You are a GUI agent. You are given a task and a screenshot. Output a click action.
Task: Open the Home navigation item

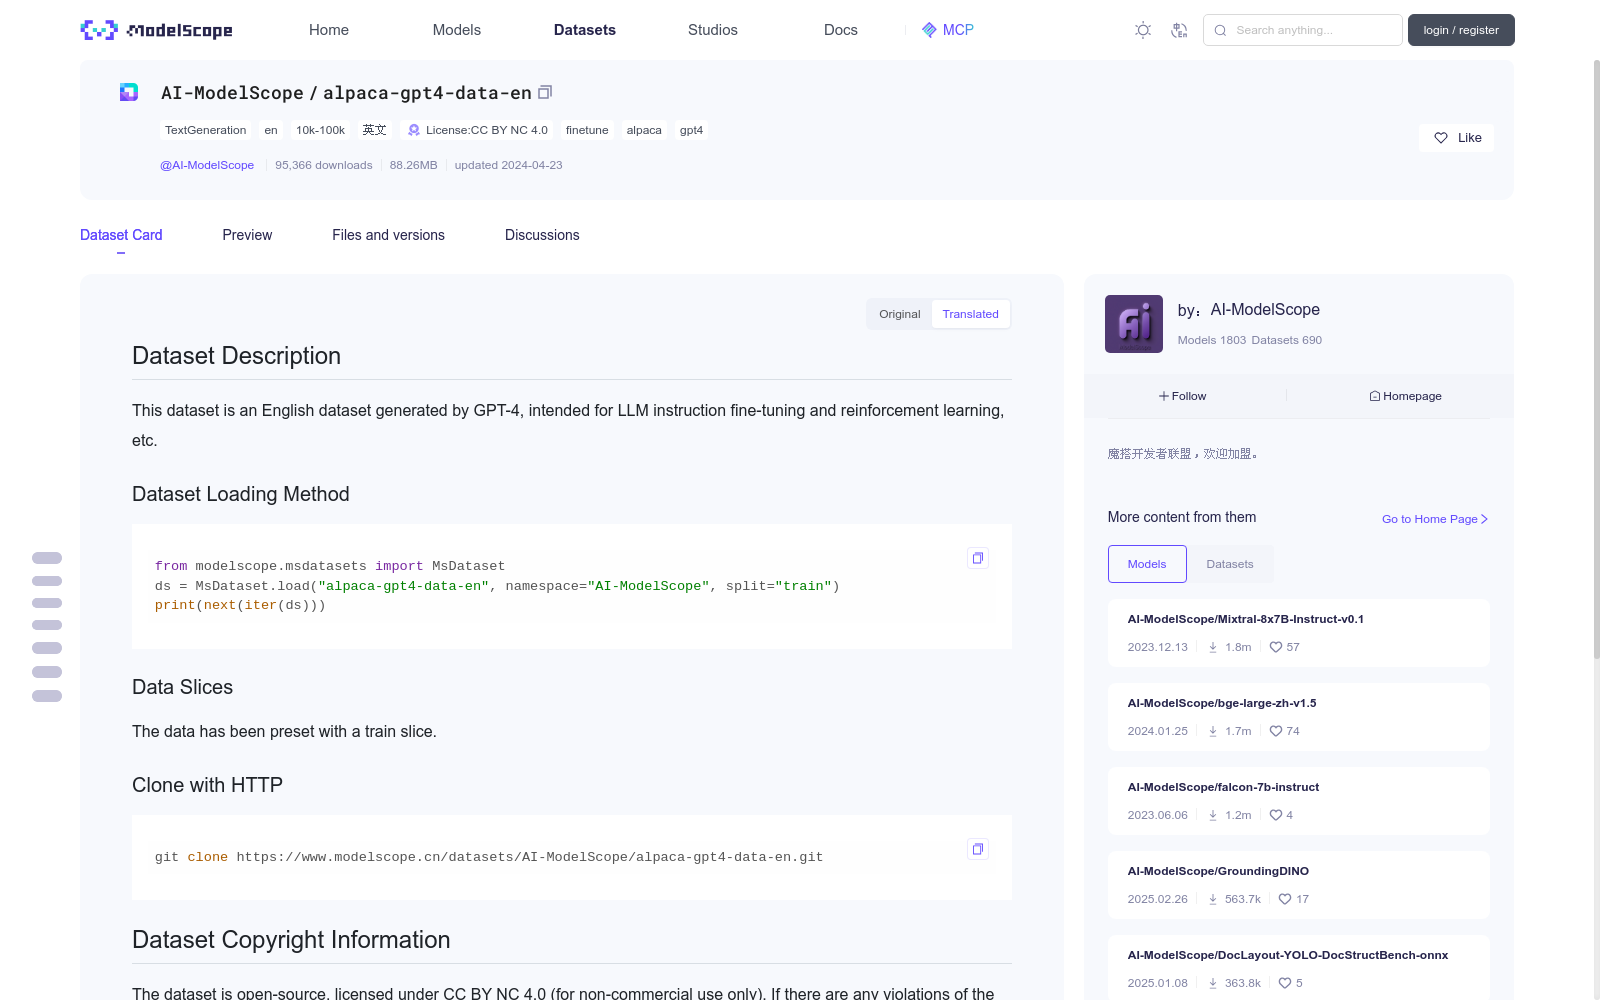329,30
